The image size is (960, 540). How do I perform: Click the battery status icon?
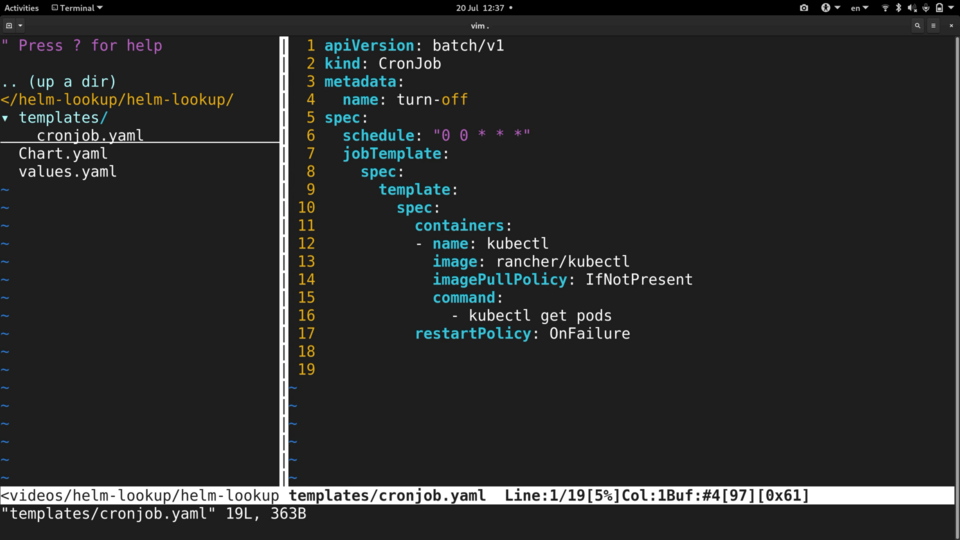pyautogui.click(x=939, y=8)
